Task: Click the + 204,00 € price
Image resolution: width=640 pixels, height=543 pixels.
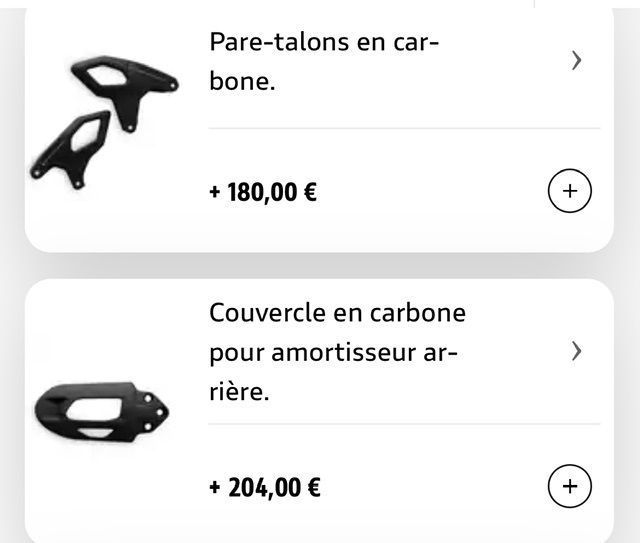Action: [264, 488]
